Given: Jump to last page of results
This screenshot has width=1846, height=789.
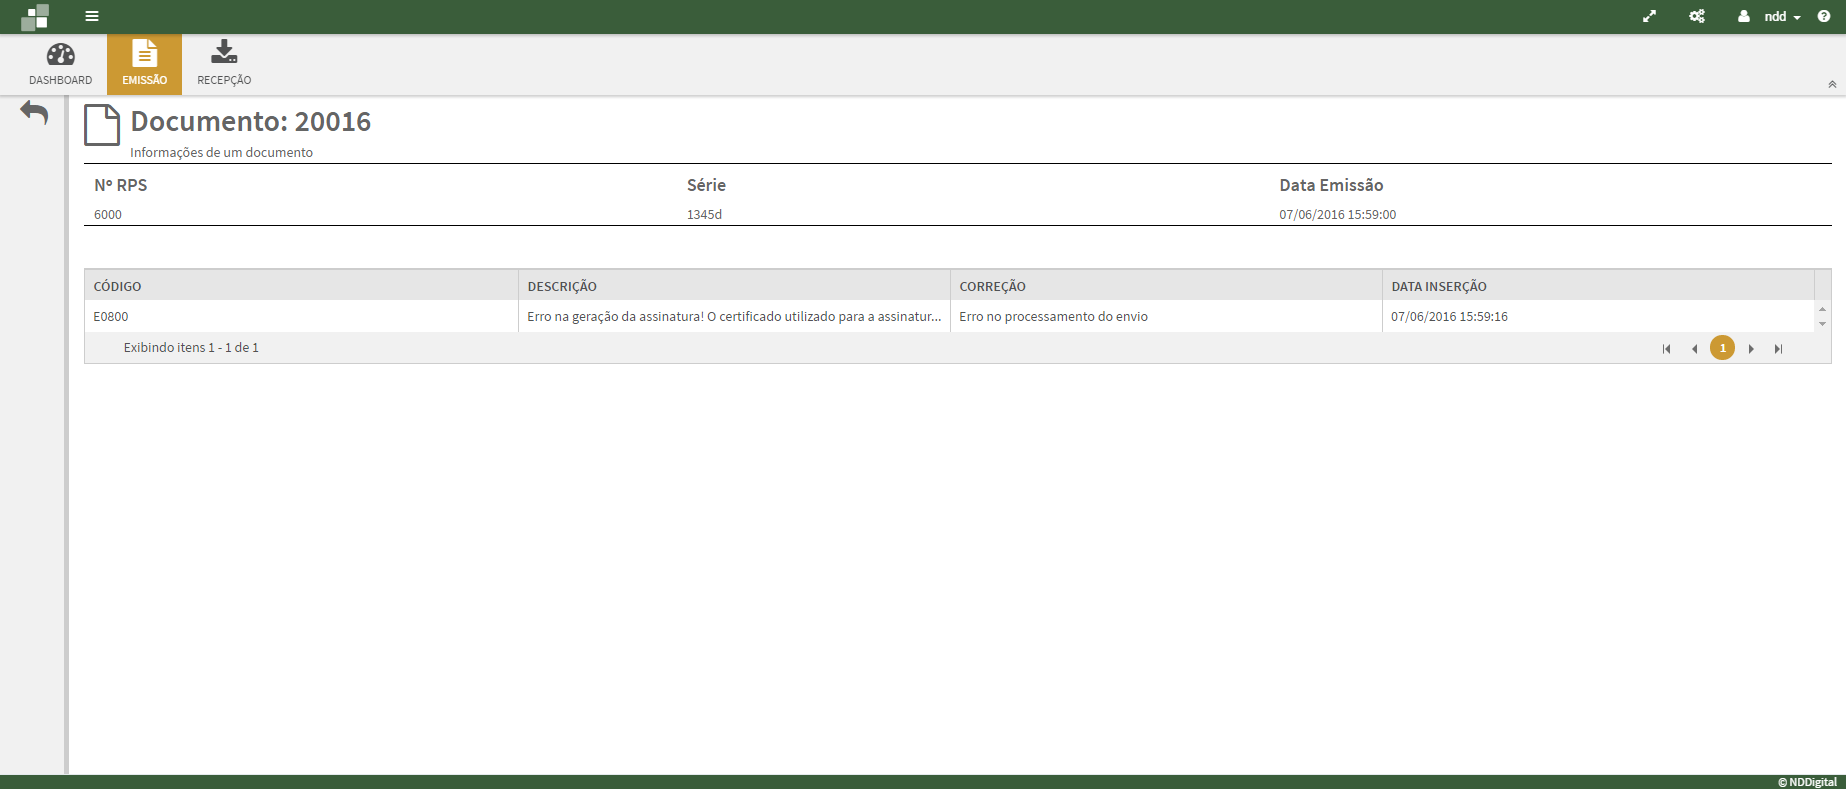Looking at the screenshot, I should tap(1778, 349).
